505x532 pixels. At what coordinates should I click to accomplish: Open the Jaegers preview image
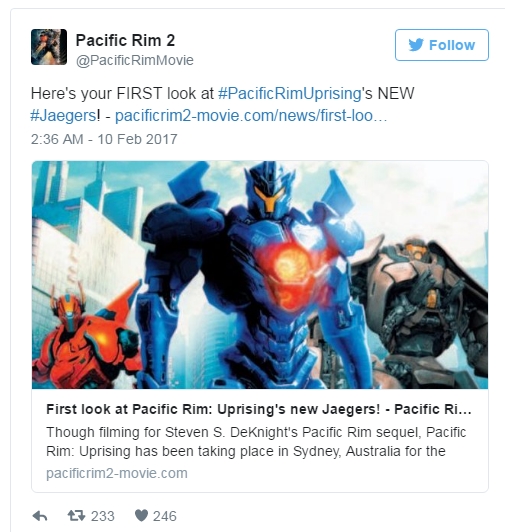[x=260, y=275]
